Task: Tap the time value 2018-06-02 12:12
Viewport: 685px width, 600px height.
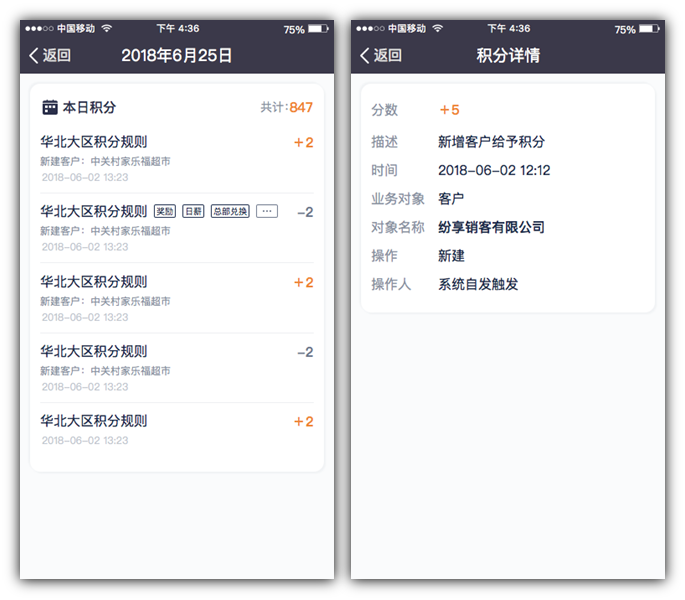Action: click(x=494, y=170)
